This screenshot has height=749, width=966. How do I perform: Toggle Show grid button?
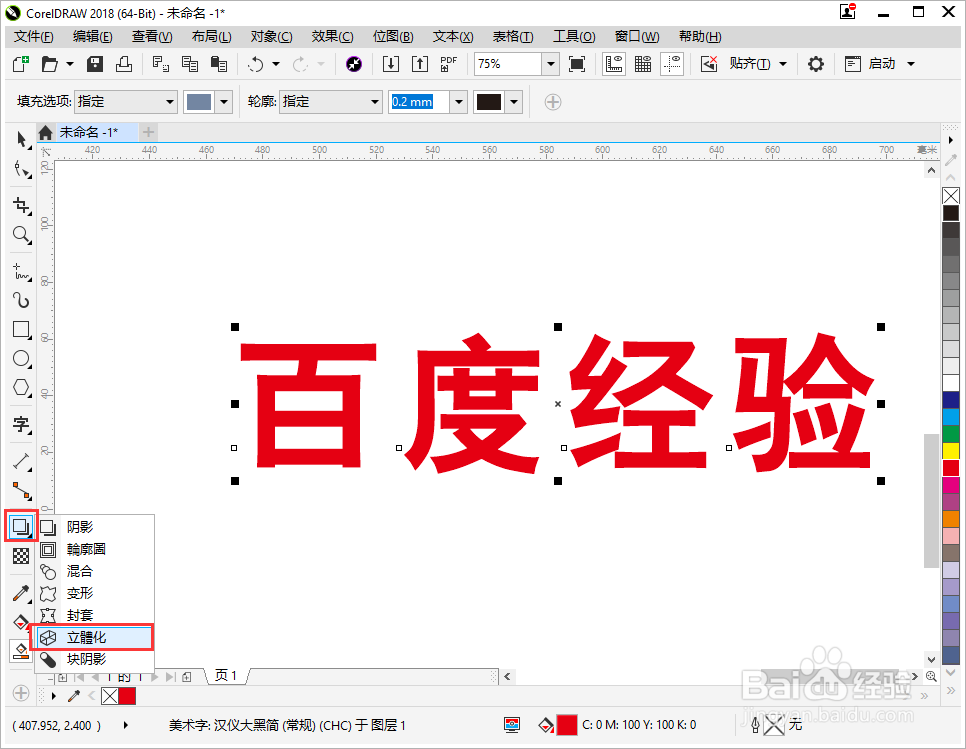tap(643, 63)
